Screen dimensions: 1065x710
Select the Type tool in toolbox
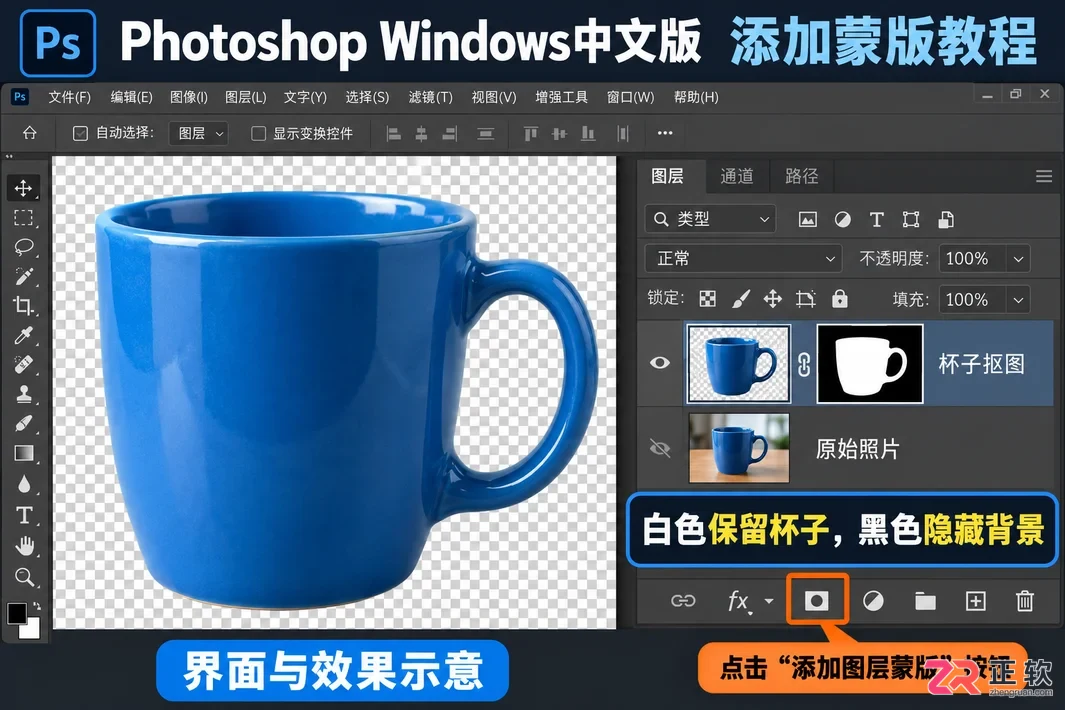tap(24, 515)
